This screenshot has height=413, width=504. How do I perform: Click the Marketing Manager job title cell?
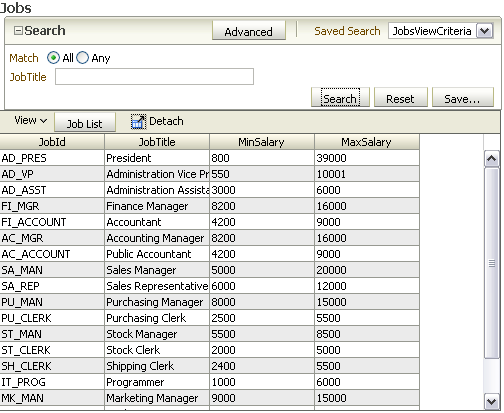pyautogui.click(x=157, y=398)
